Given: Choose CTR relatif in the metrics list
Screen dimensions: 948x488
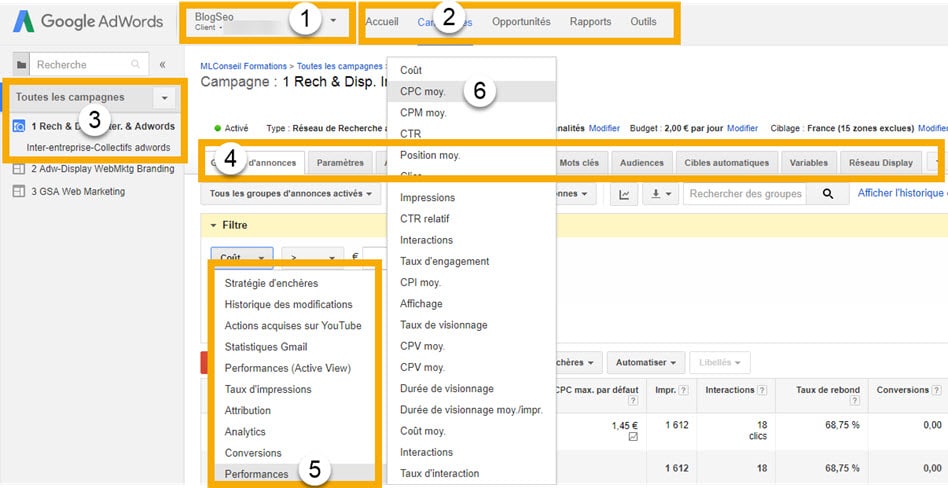Looking at the screenshot, I should click(x=471, y=219).
